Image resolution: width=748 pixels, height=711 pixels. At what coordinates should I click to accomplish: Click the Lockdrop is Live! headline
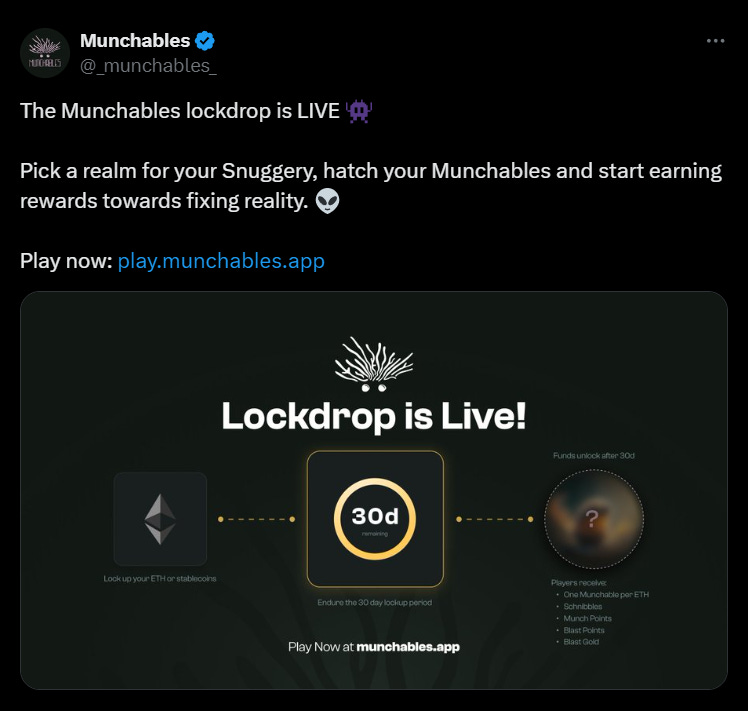point(374,417)
